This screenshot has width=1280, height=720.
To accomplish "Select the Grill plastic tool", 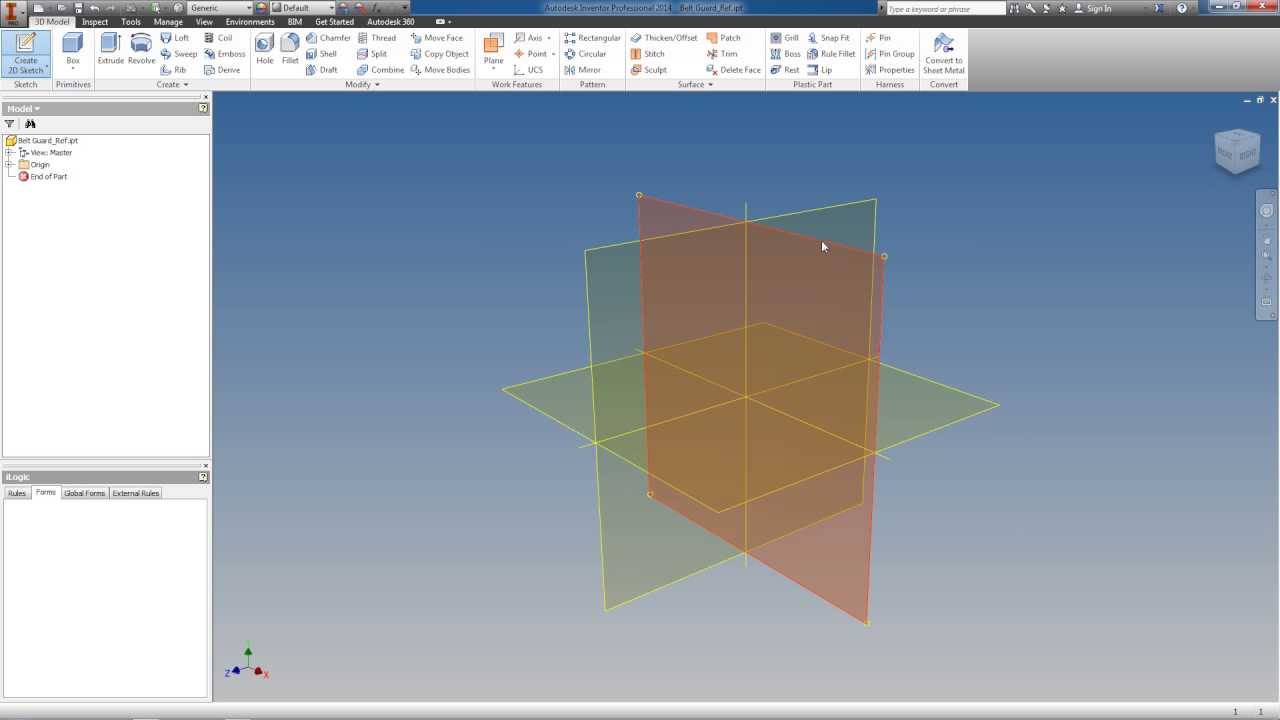I will point(785,38).
